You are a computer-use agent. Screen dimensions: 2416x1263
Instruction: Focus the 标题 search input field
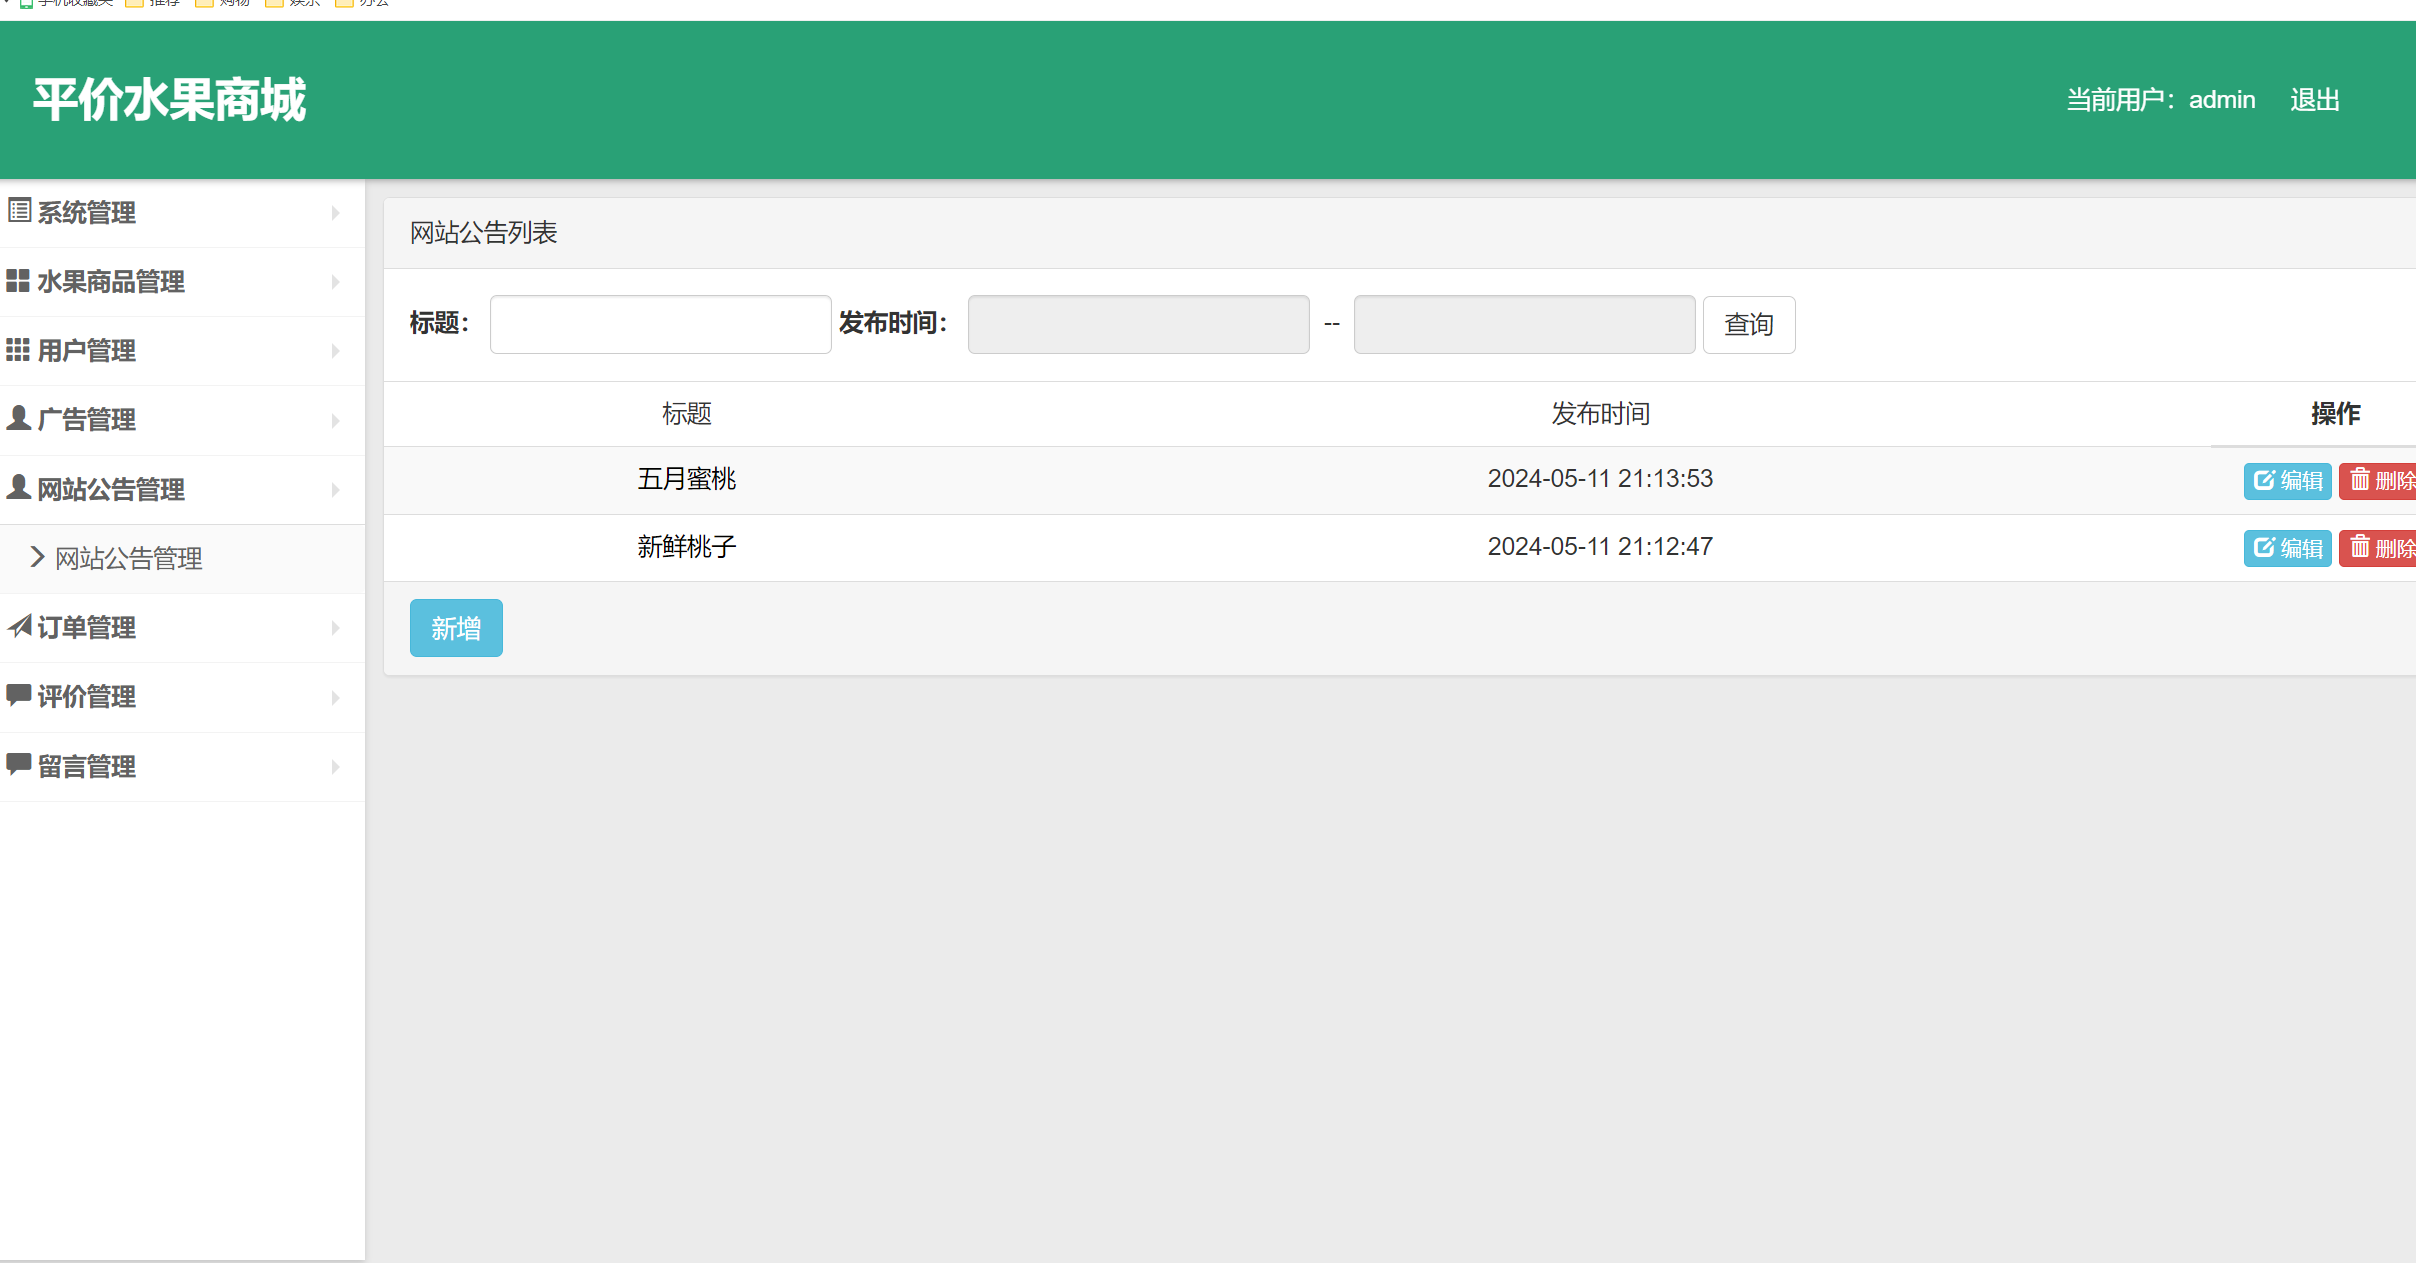pos(660,324)
